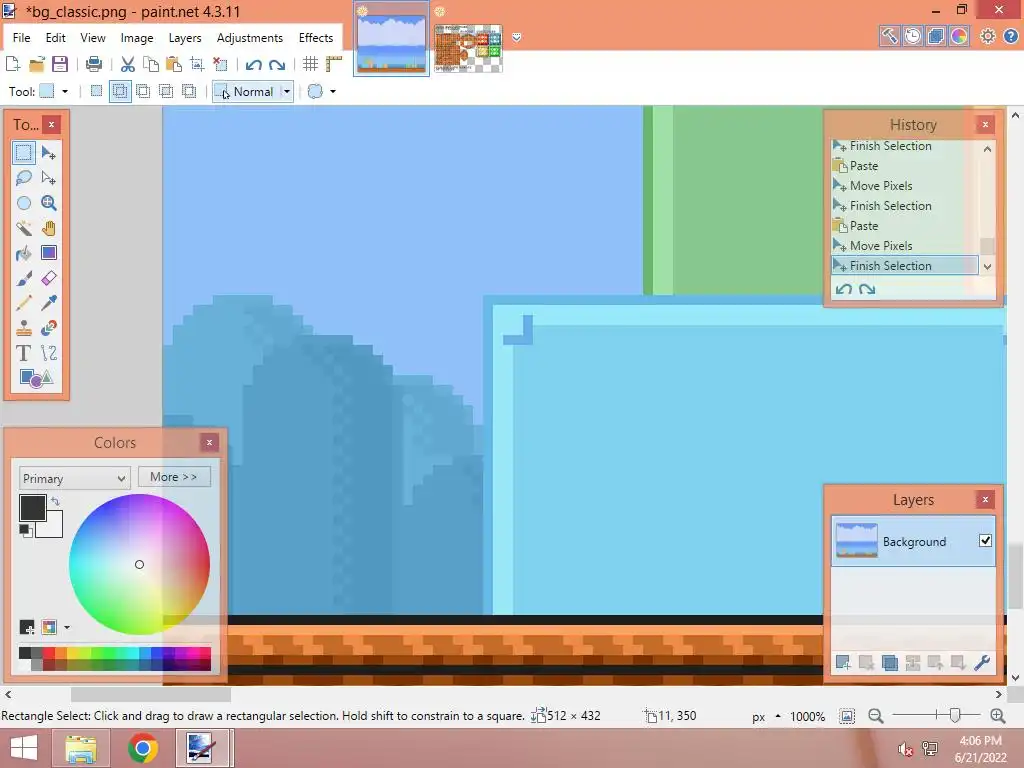Select the Eraser tool

(x=48, y=278)
